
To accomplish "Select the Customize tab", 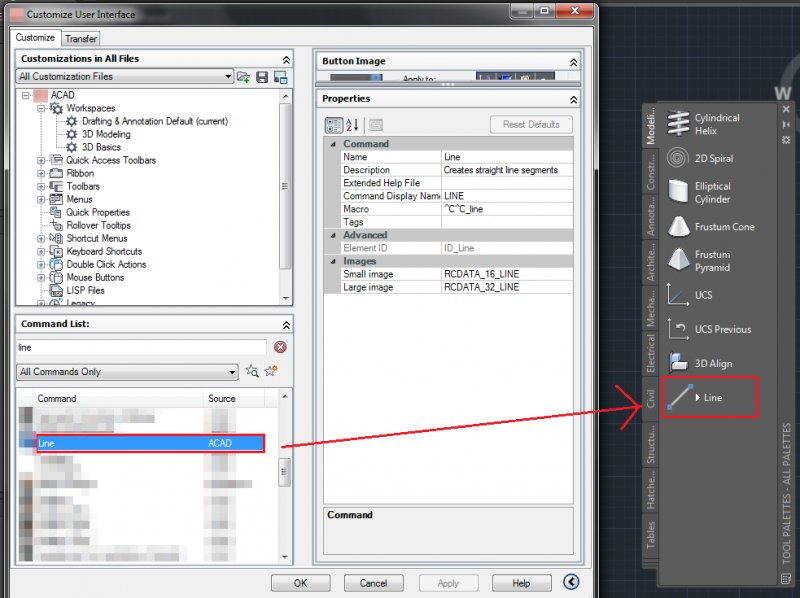I will point(35,38).
